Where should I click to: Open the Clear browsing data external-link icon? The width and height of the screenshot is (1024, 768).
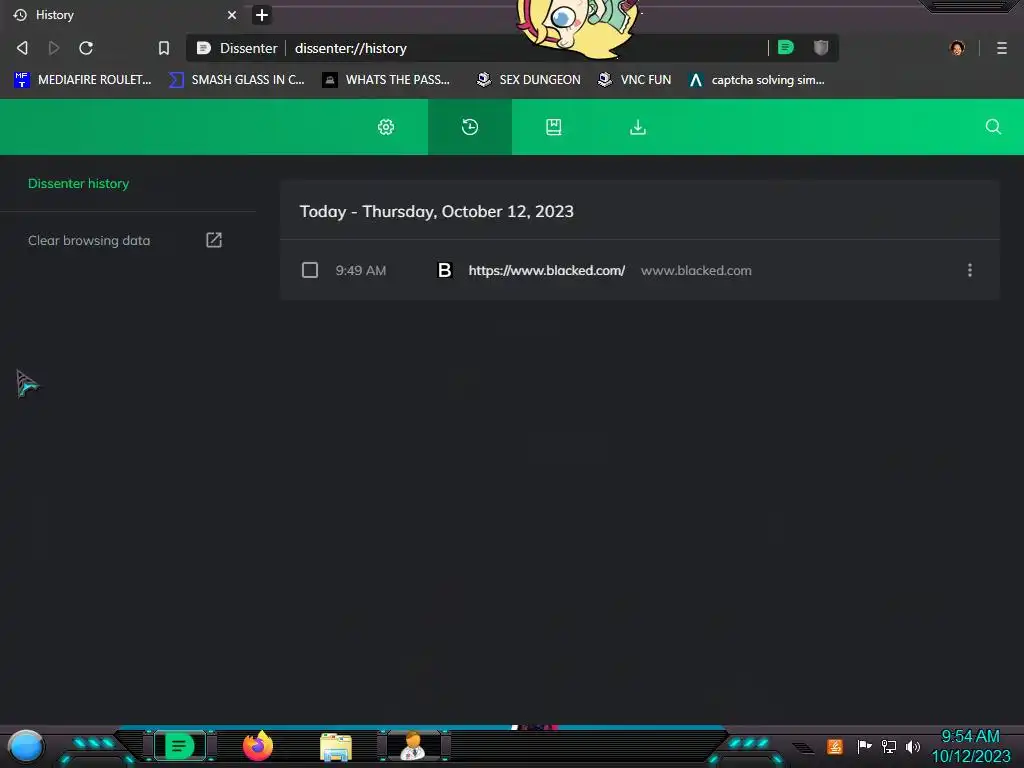214,240
